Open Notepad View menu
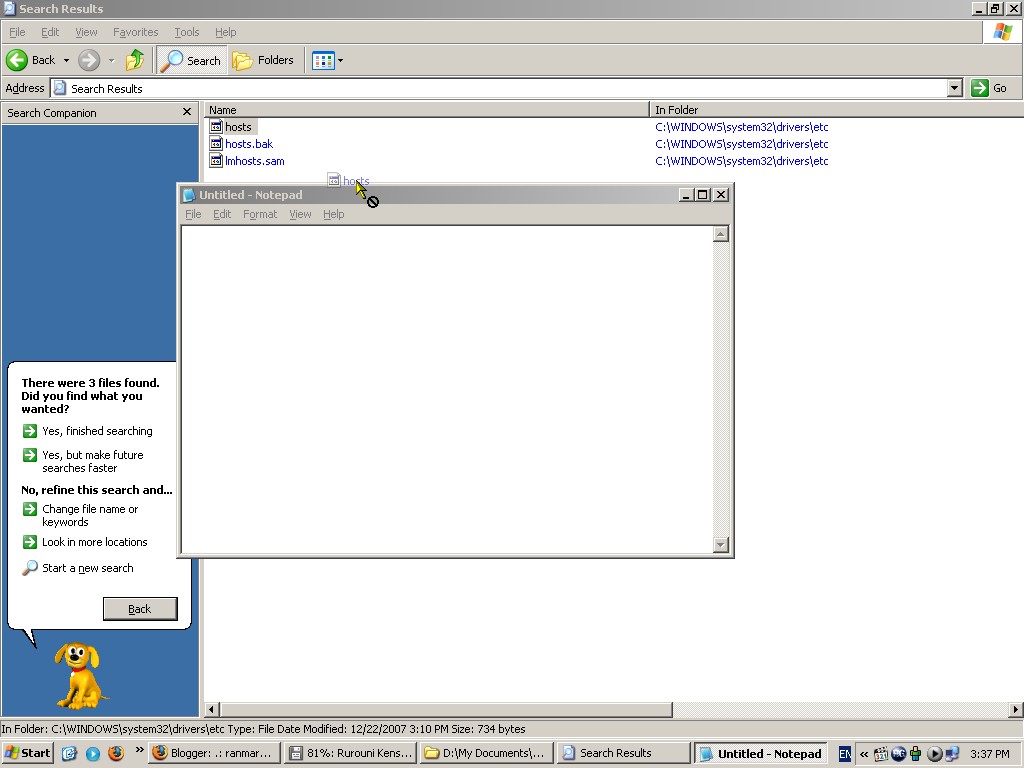Screen dimensions: 1024x768 (300, 214)
